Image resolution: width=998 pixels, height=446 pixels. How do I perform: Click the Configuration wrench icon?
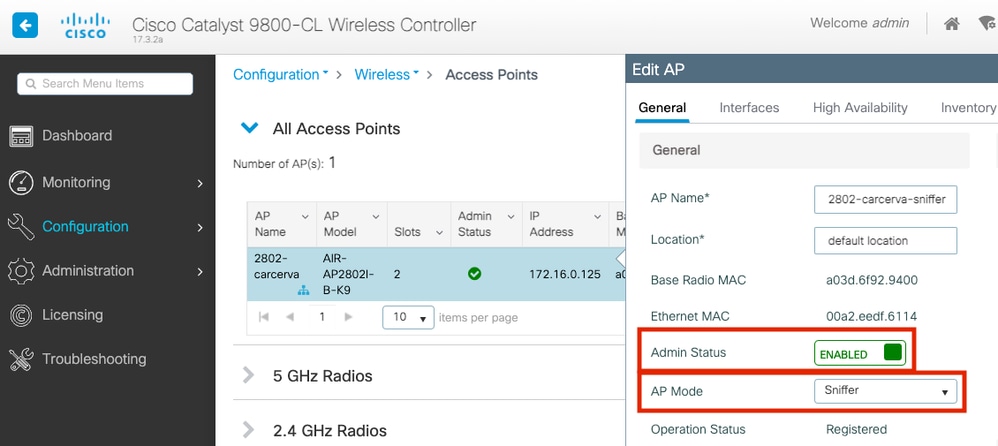(20, 226)
